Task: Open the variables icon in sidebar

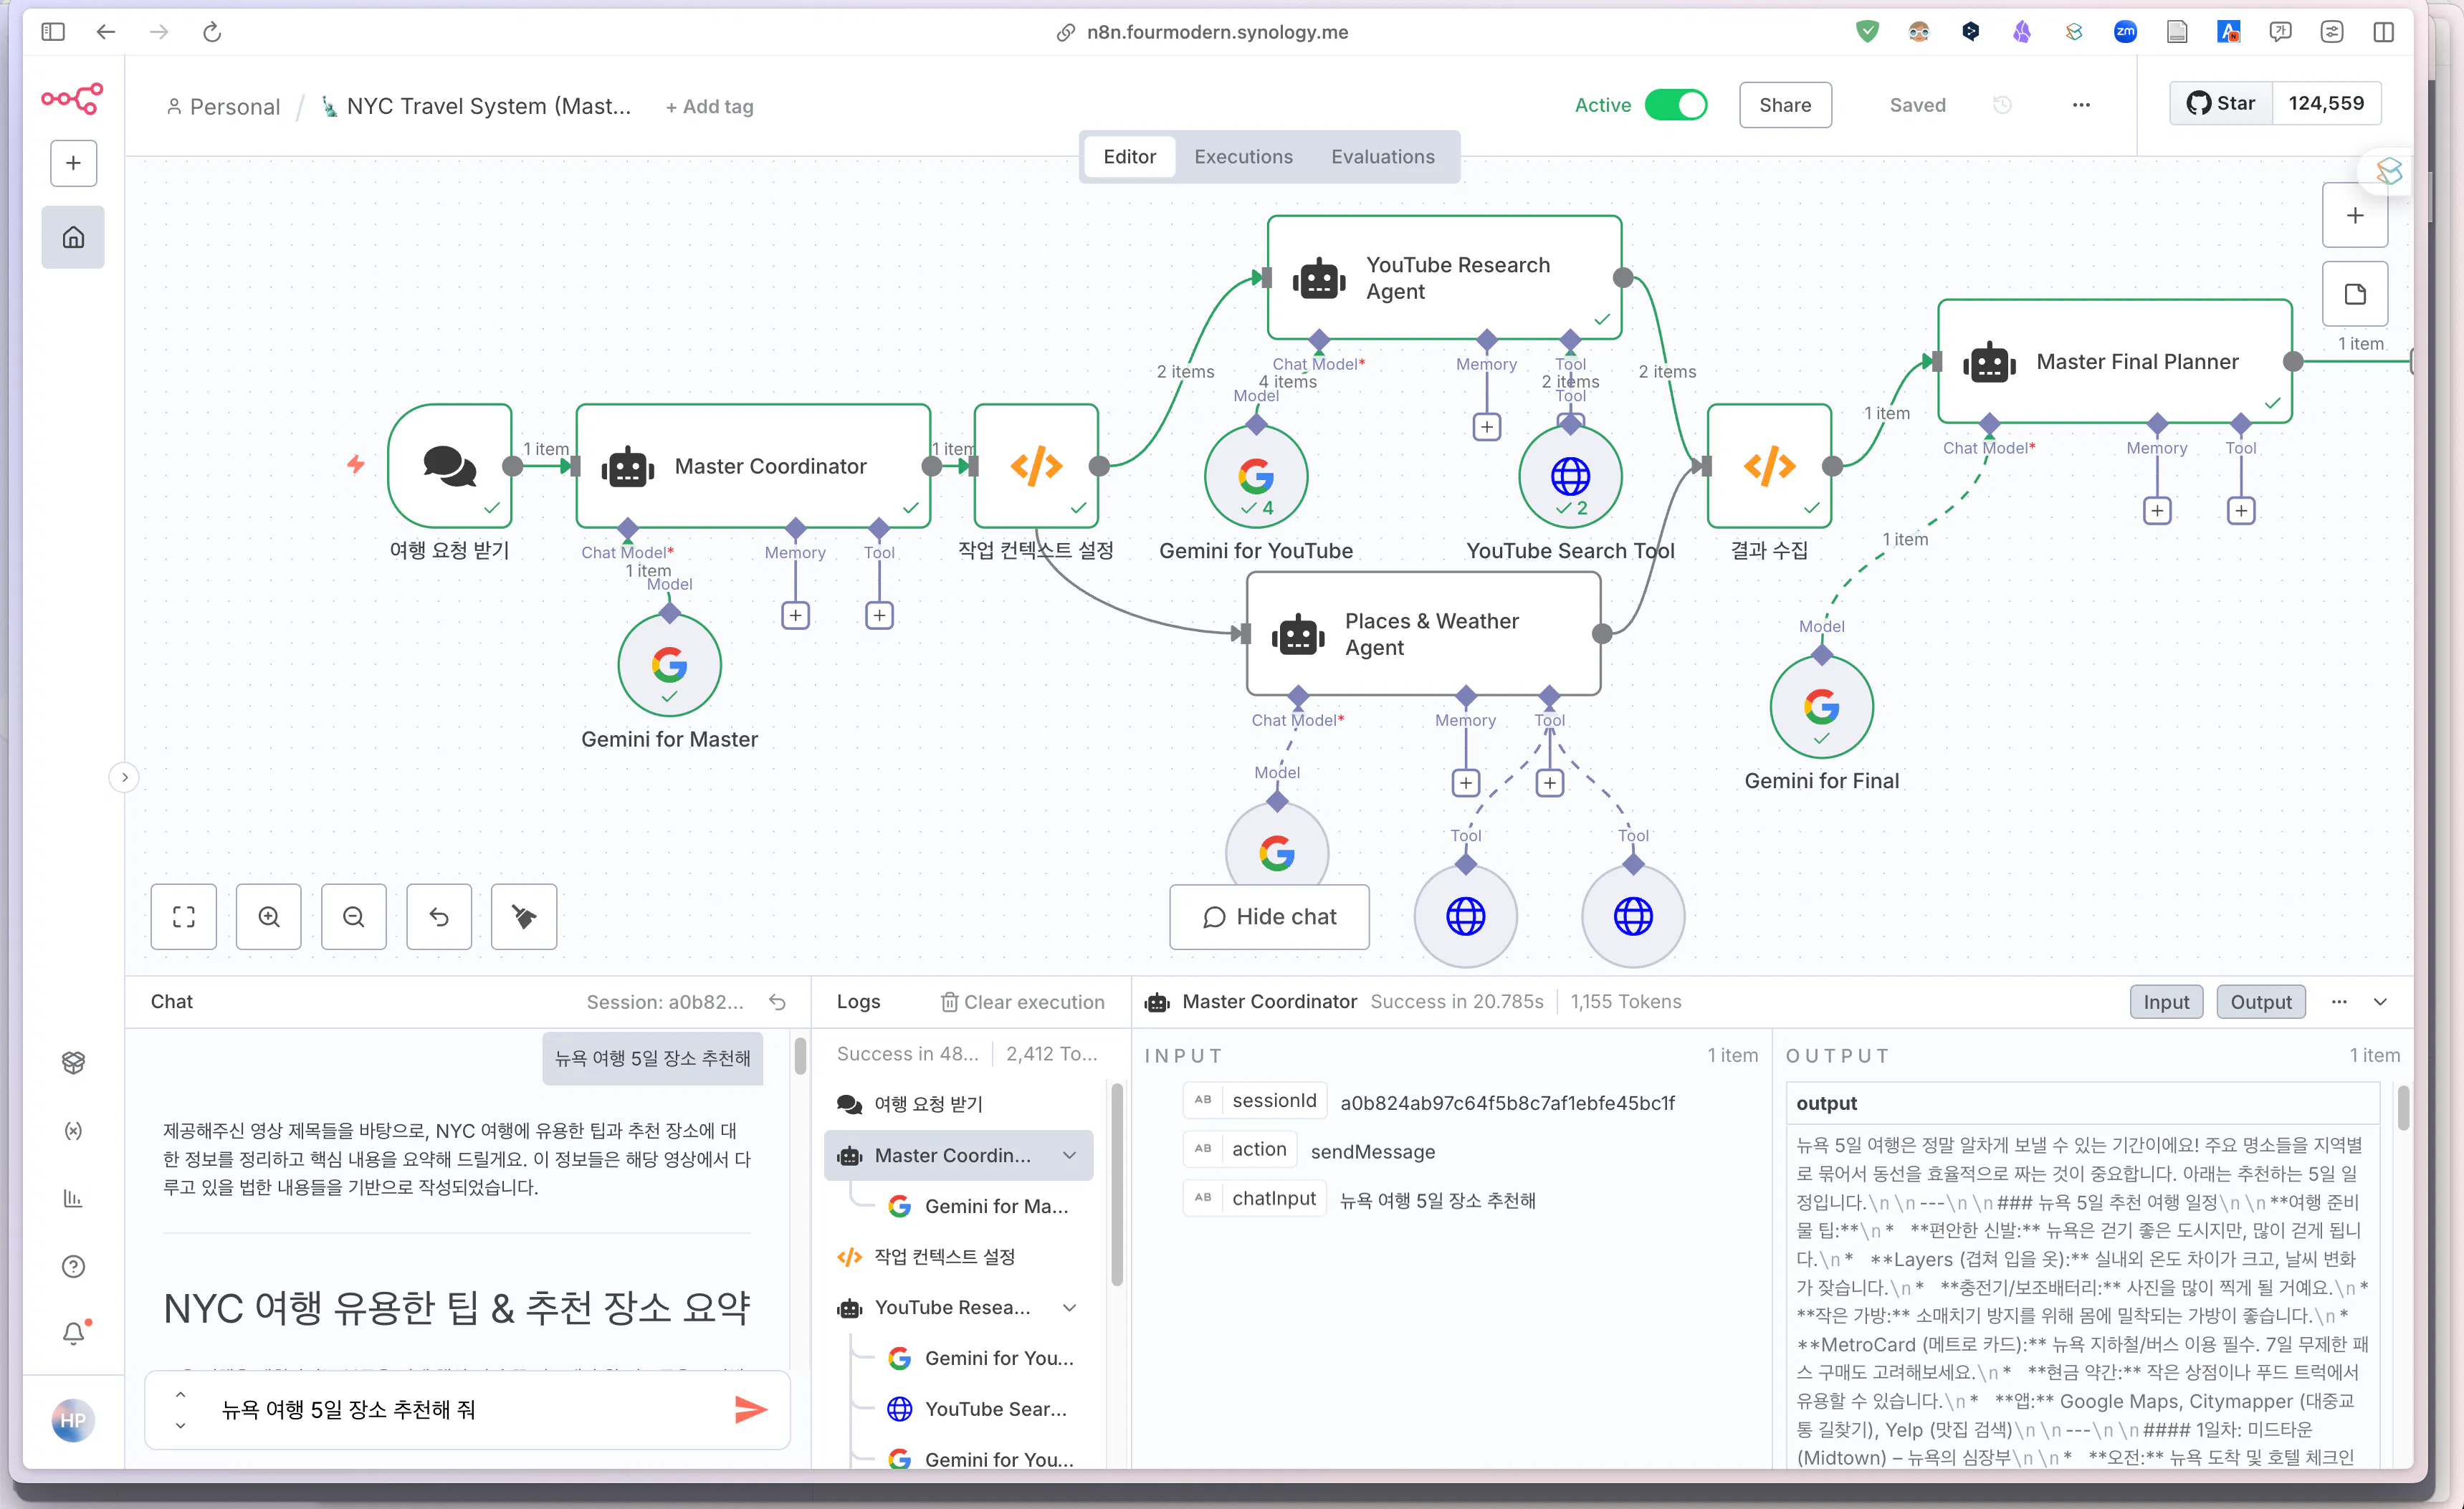Action: tap(73, 1131)
